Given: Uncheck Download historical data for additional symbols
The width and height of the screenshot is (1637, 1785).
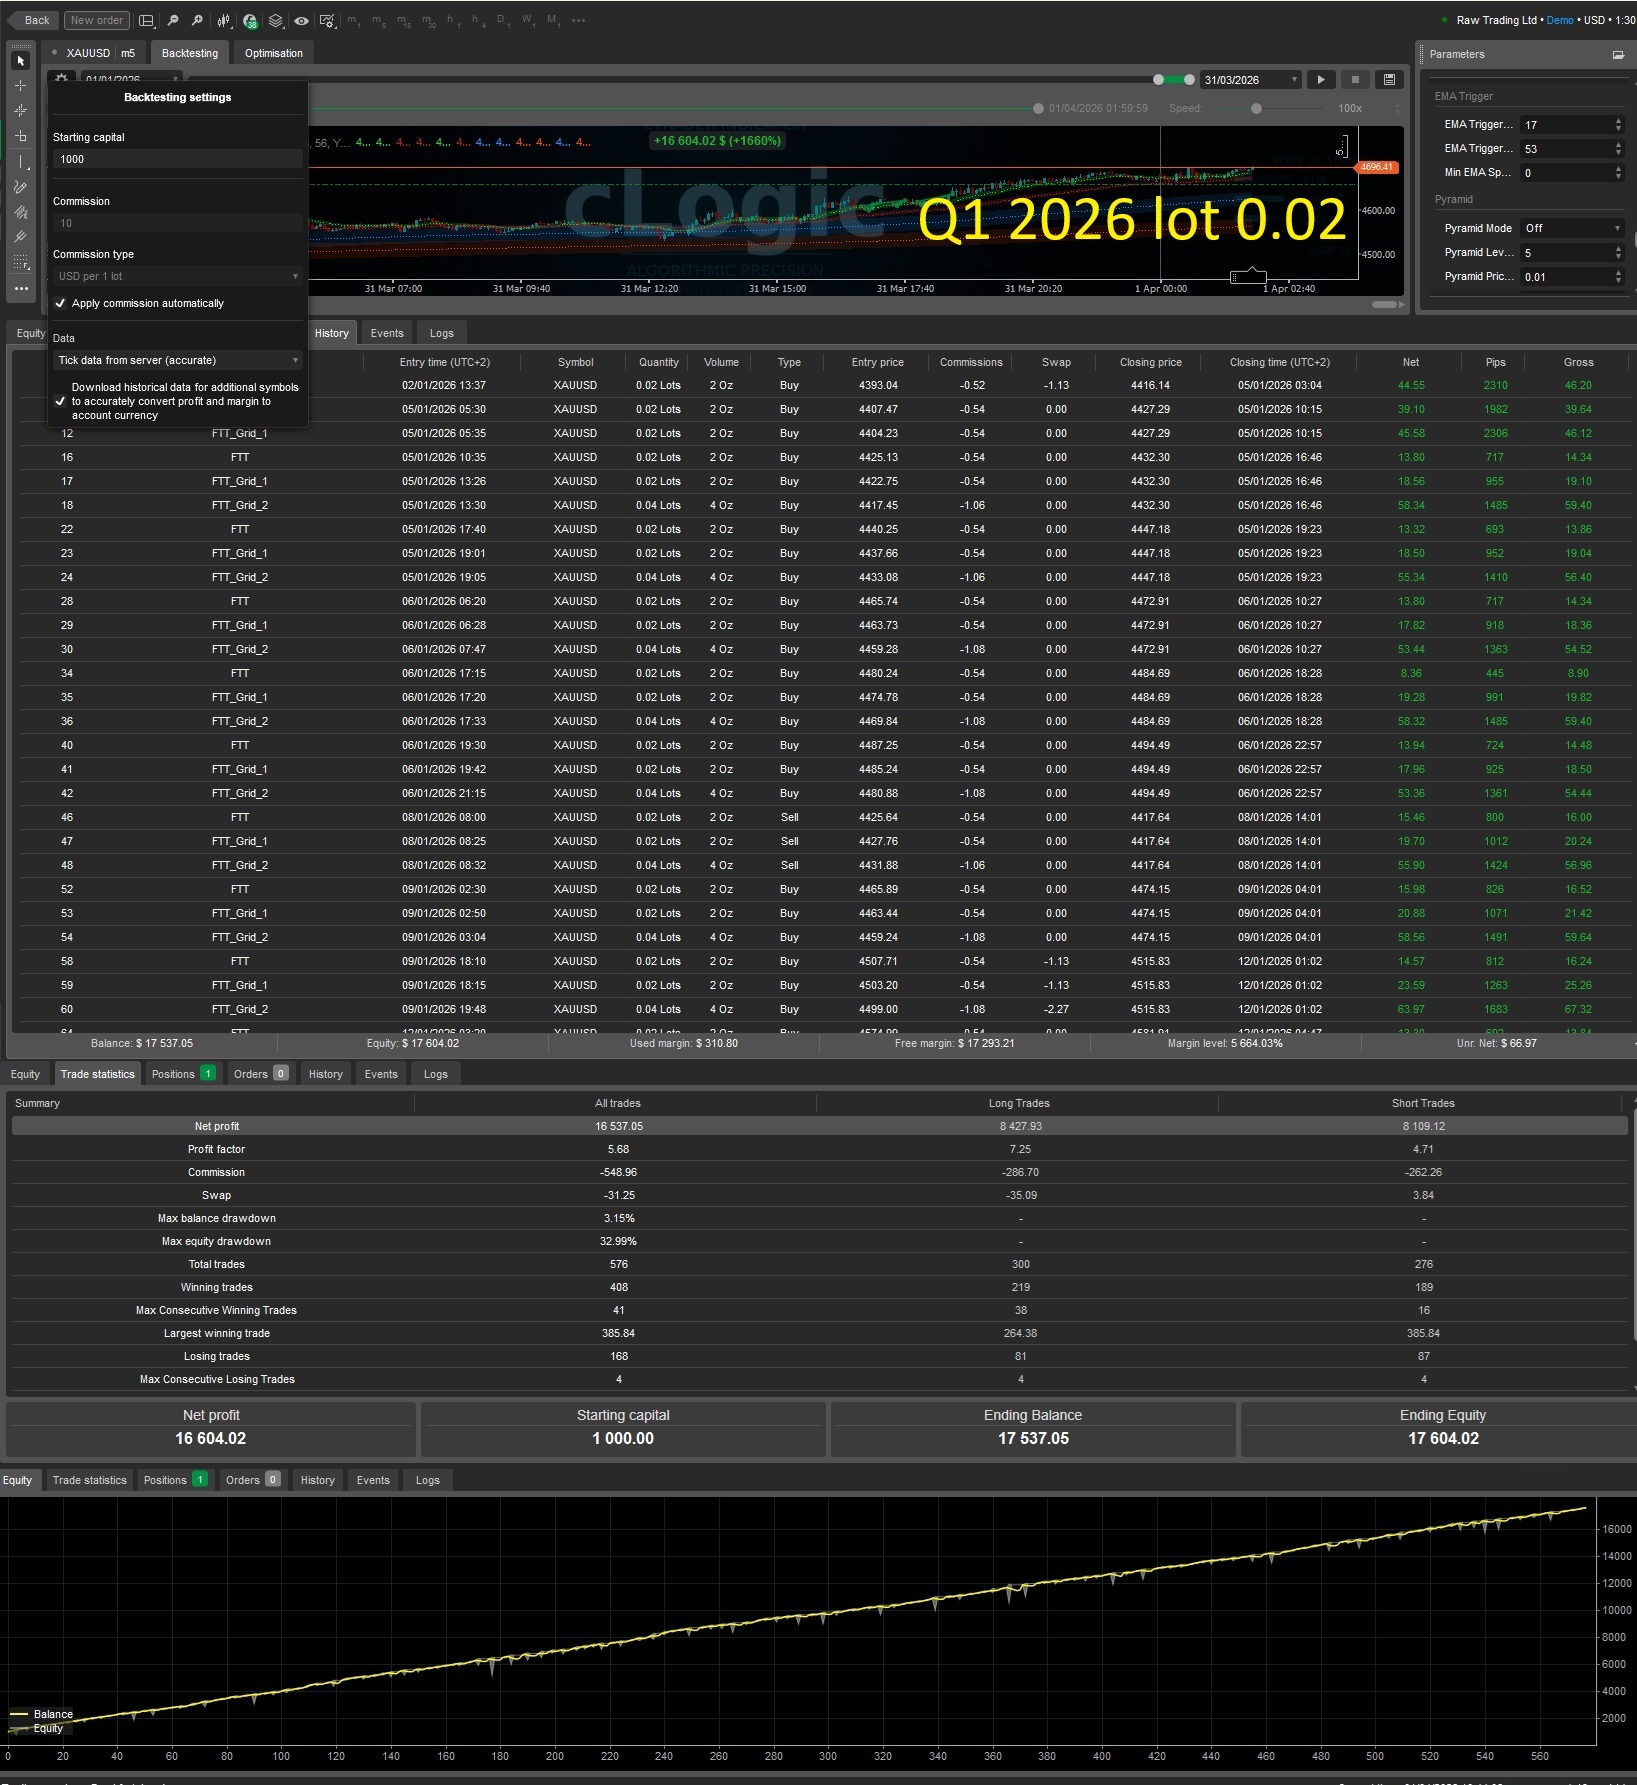Looking at the screenshot, I should pyautogui.click(x=60, y=401).
